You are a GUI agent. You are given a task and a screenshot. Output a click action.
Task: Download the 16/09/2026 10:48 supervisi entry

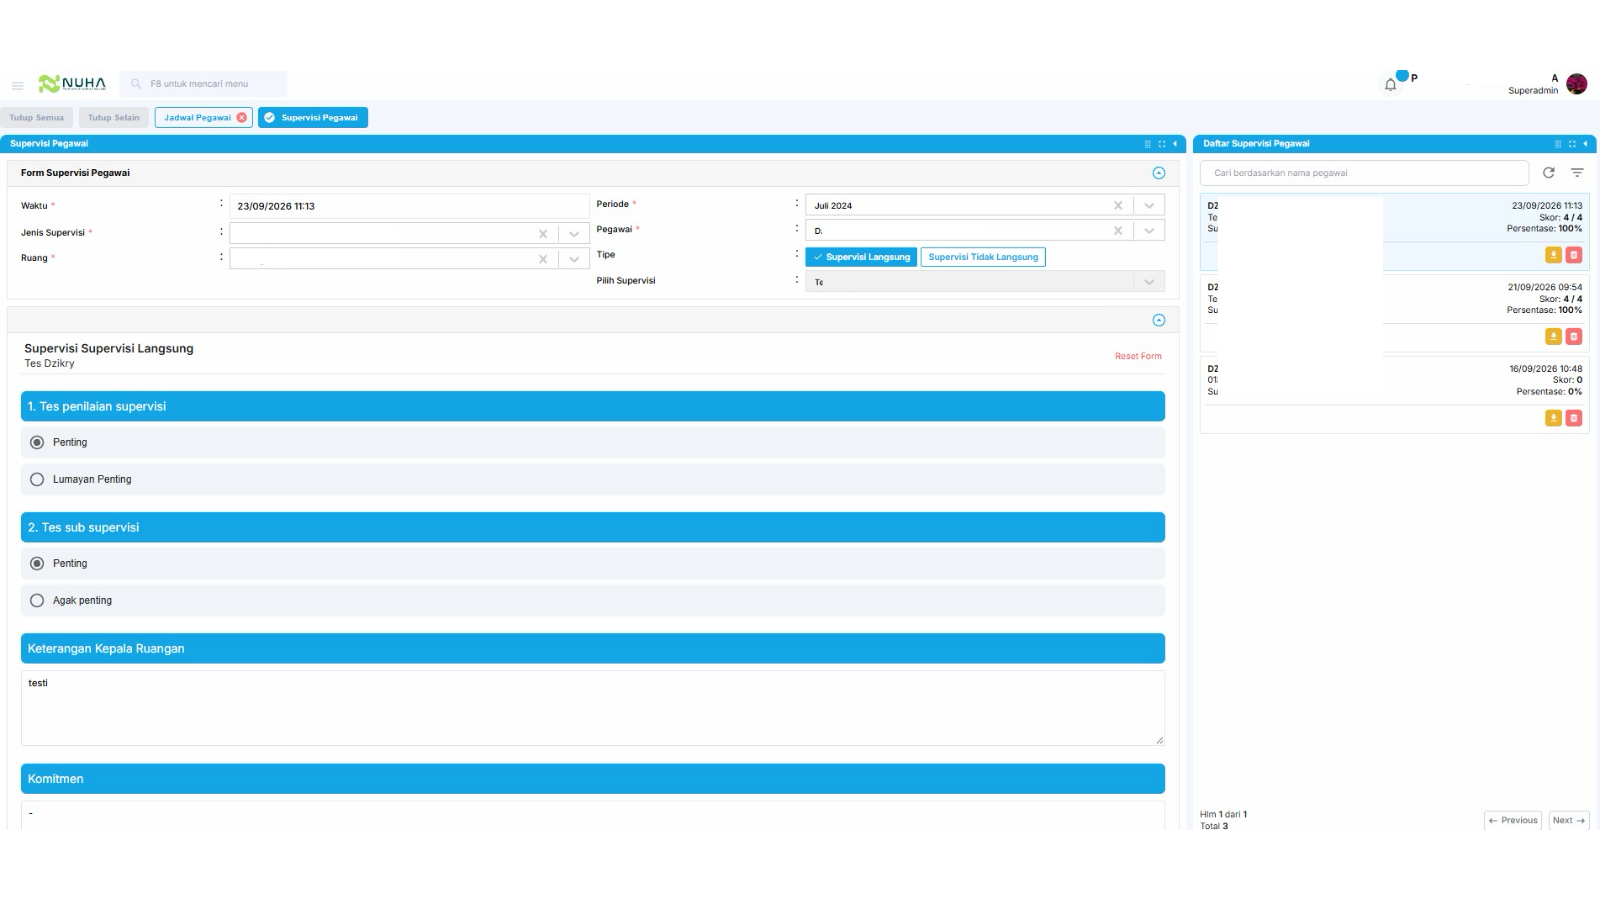(1553, 418)
